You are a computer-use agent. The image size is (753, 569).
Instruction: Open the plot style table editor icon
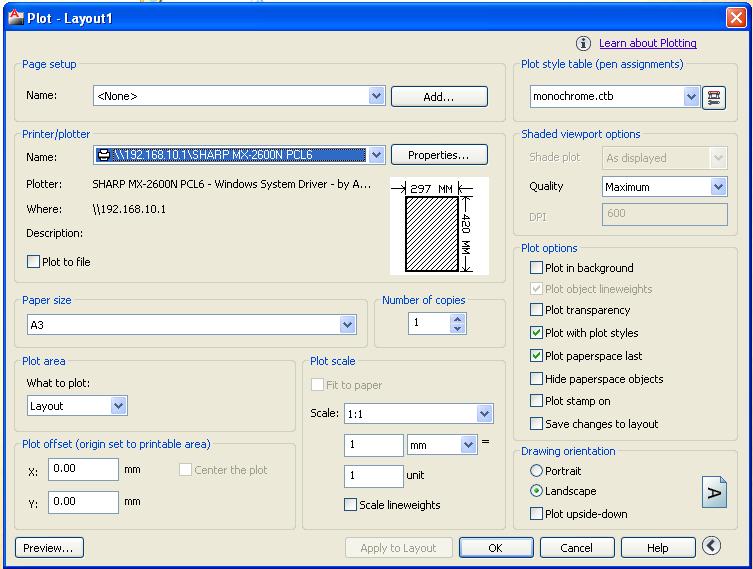(x=714, y=97)
